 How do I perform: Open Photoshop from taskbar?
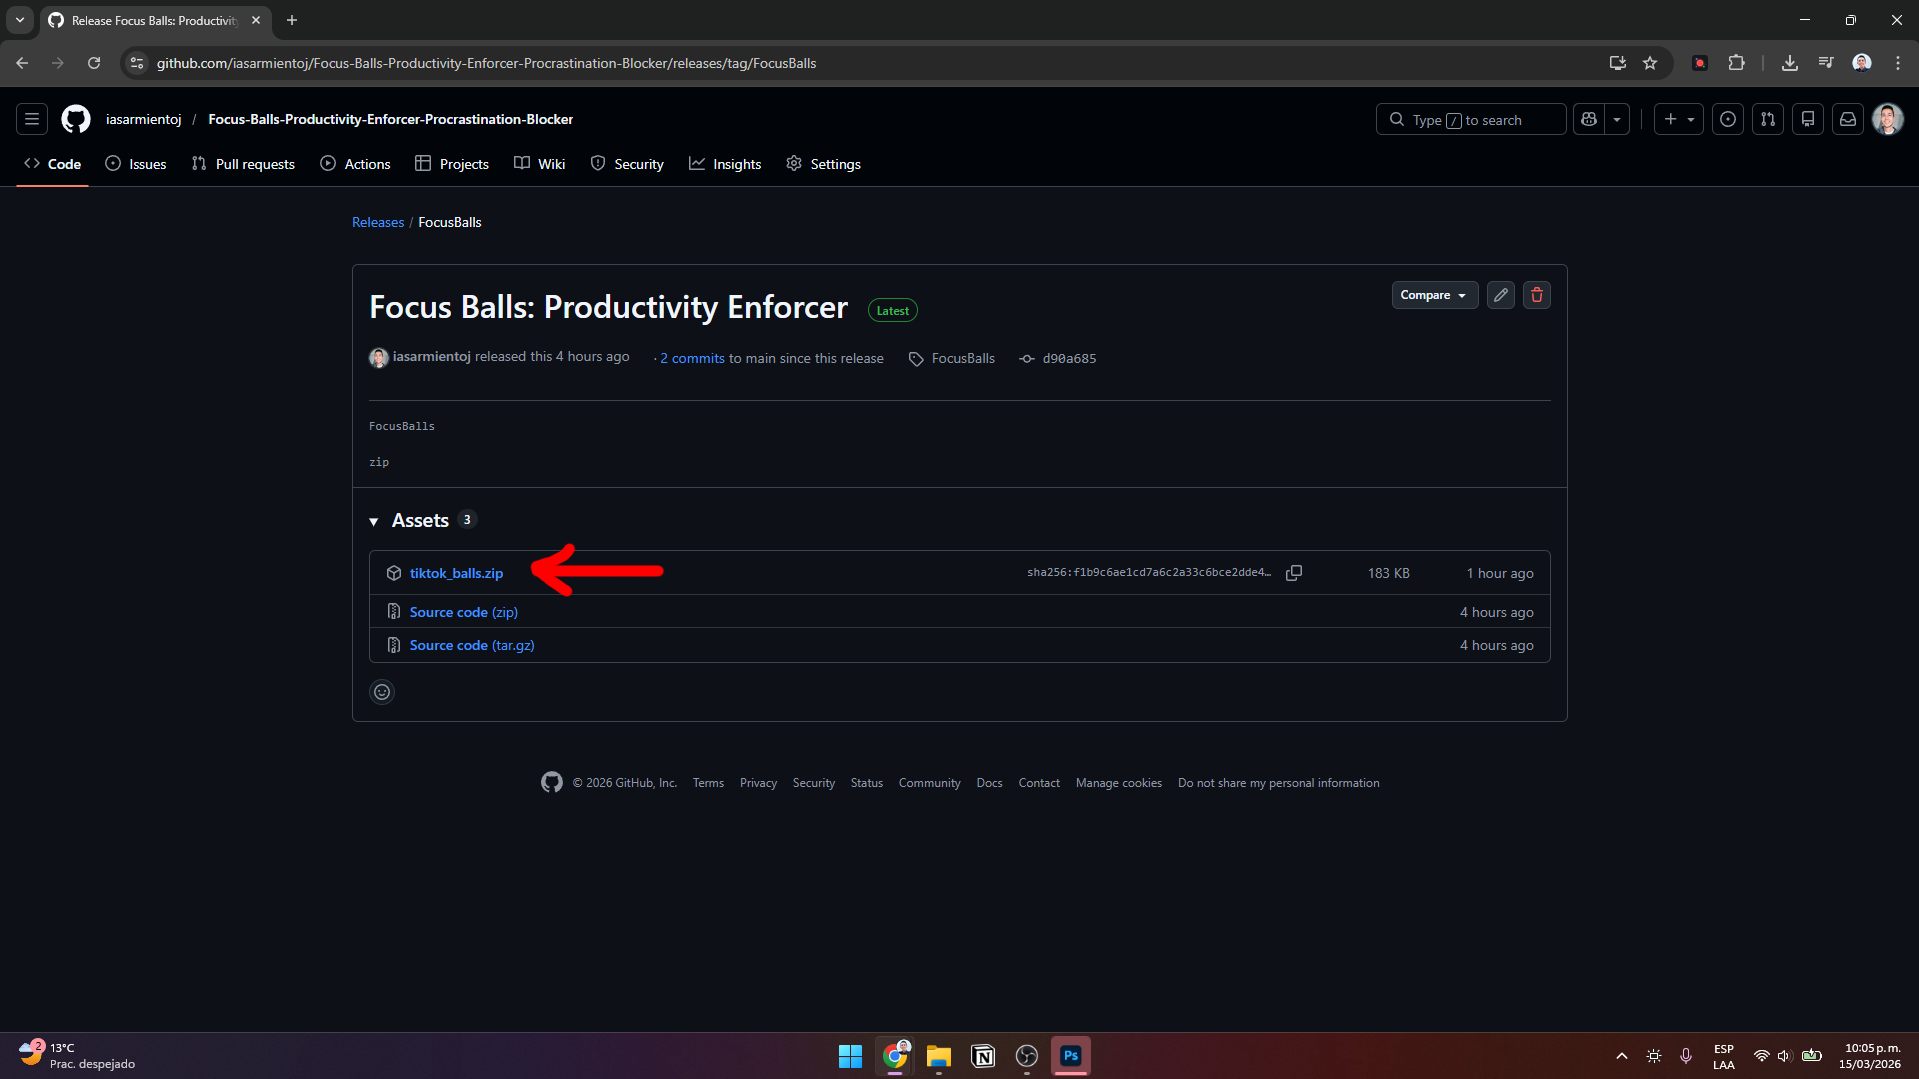pyautogui.click(x=1071, y=1056)
